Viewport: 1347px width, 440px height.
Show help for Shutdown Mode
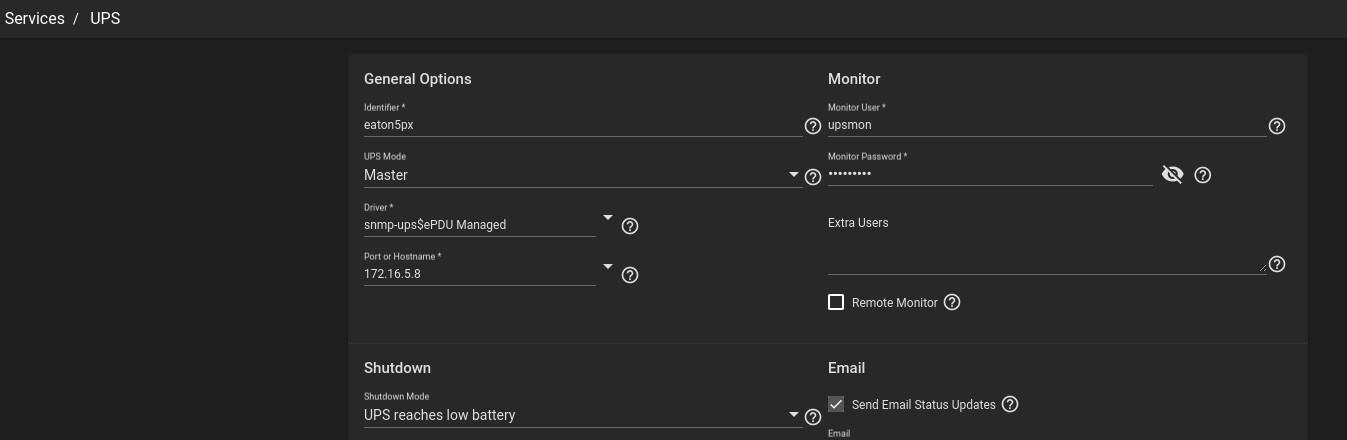(813, 417)
